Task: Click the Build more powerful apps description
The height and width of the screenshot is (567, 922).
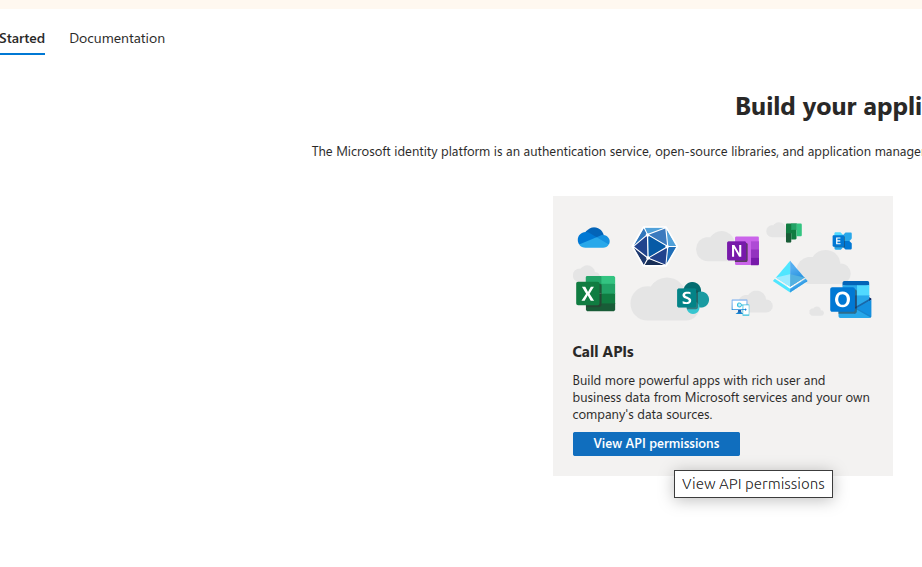Action: click(721, 398)
